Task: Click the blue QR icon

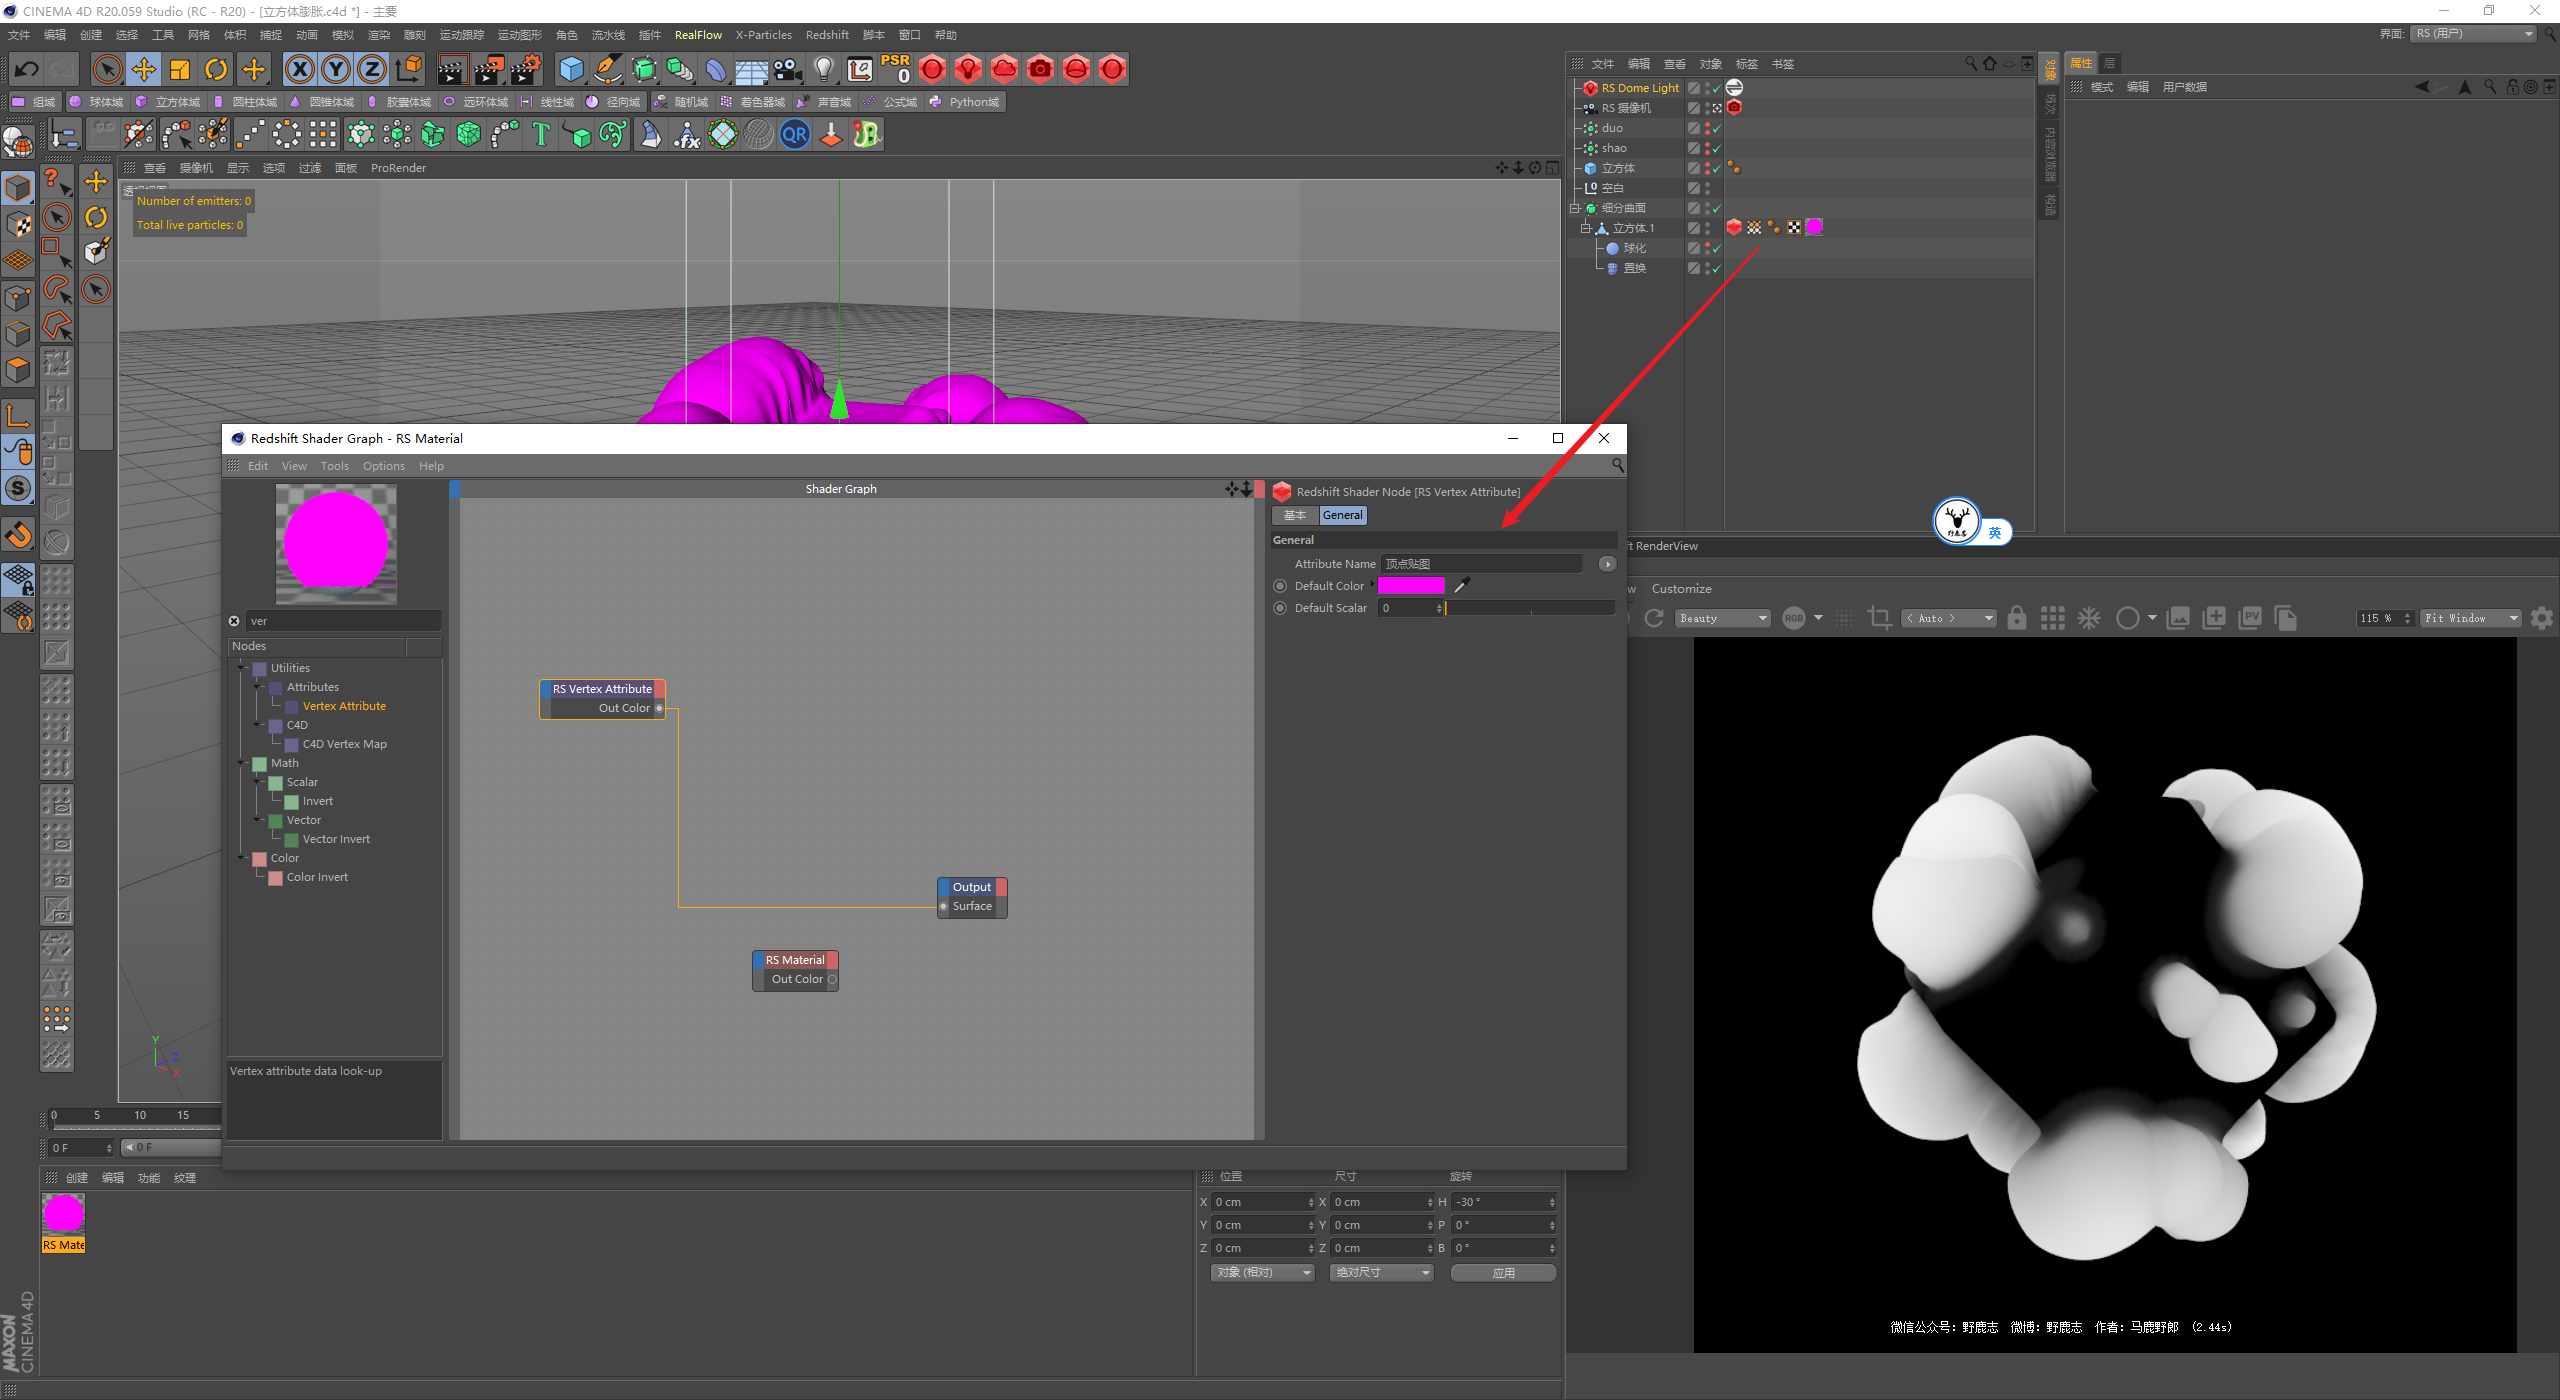Action: 795,134
